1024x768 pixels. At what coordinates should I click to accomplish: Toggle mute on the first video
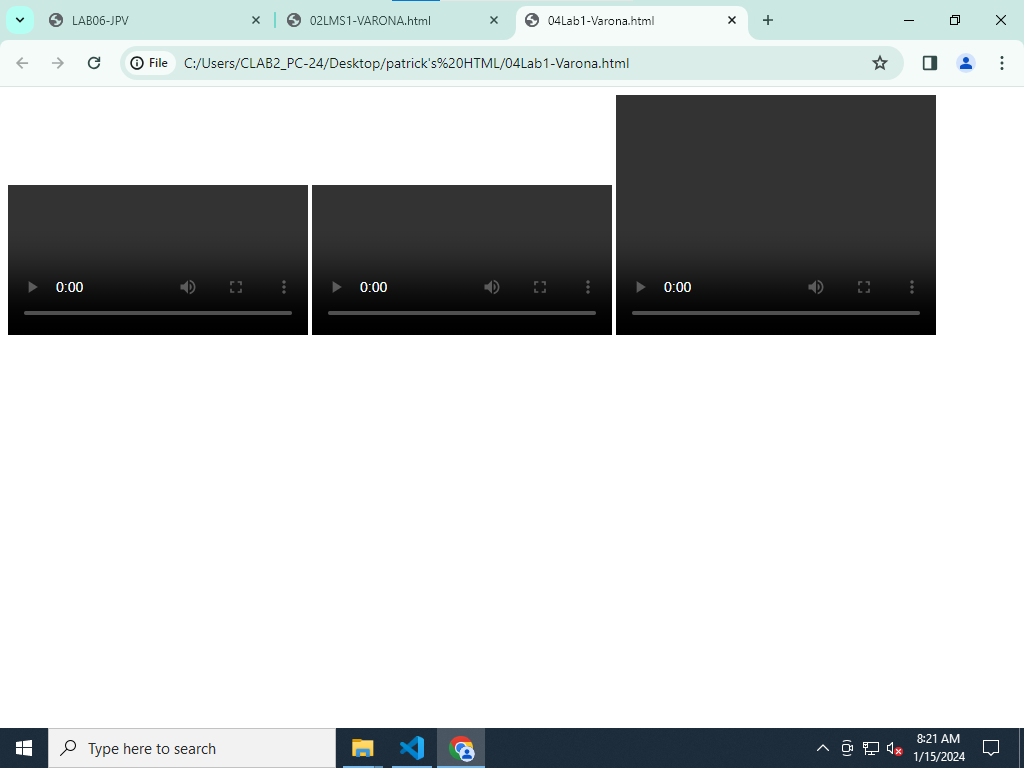tap(188, 287)
